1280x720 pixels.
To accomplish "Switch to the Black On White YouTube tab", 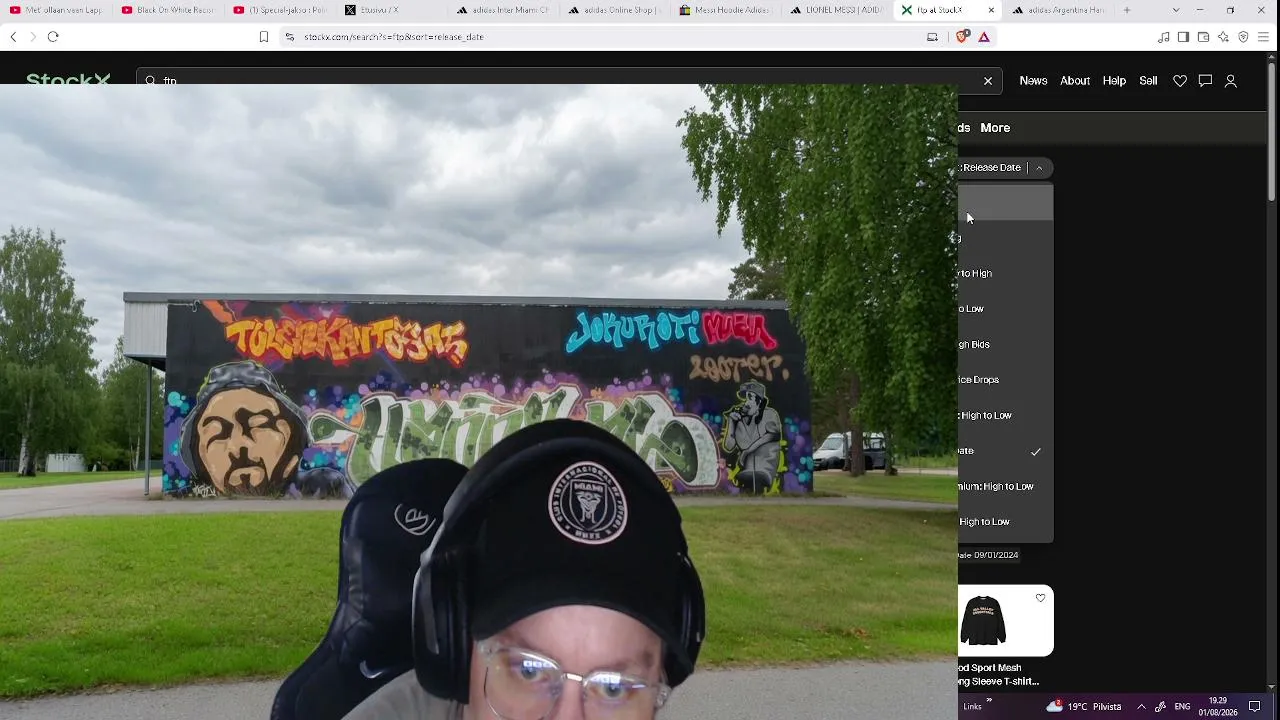I will pos(167,10).
